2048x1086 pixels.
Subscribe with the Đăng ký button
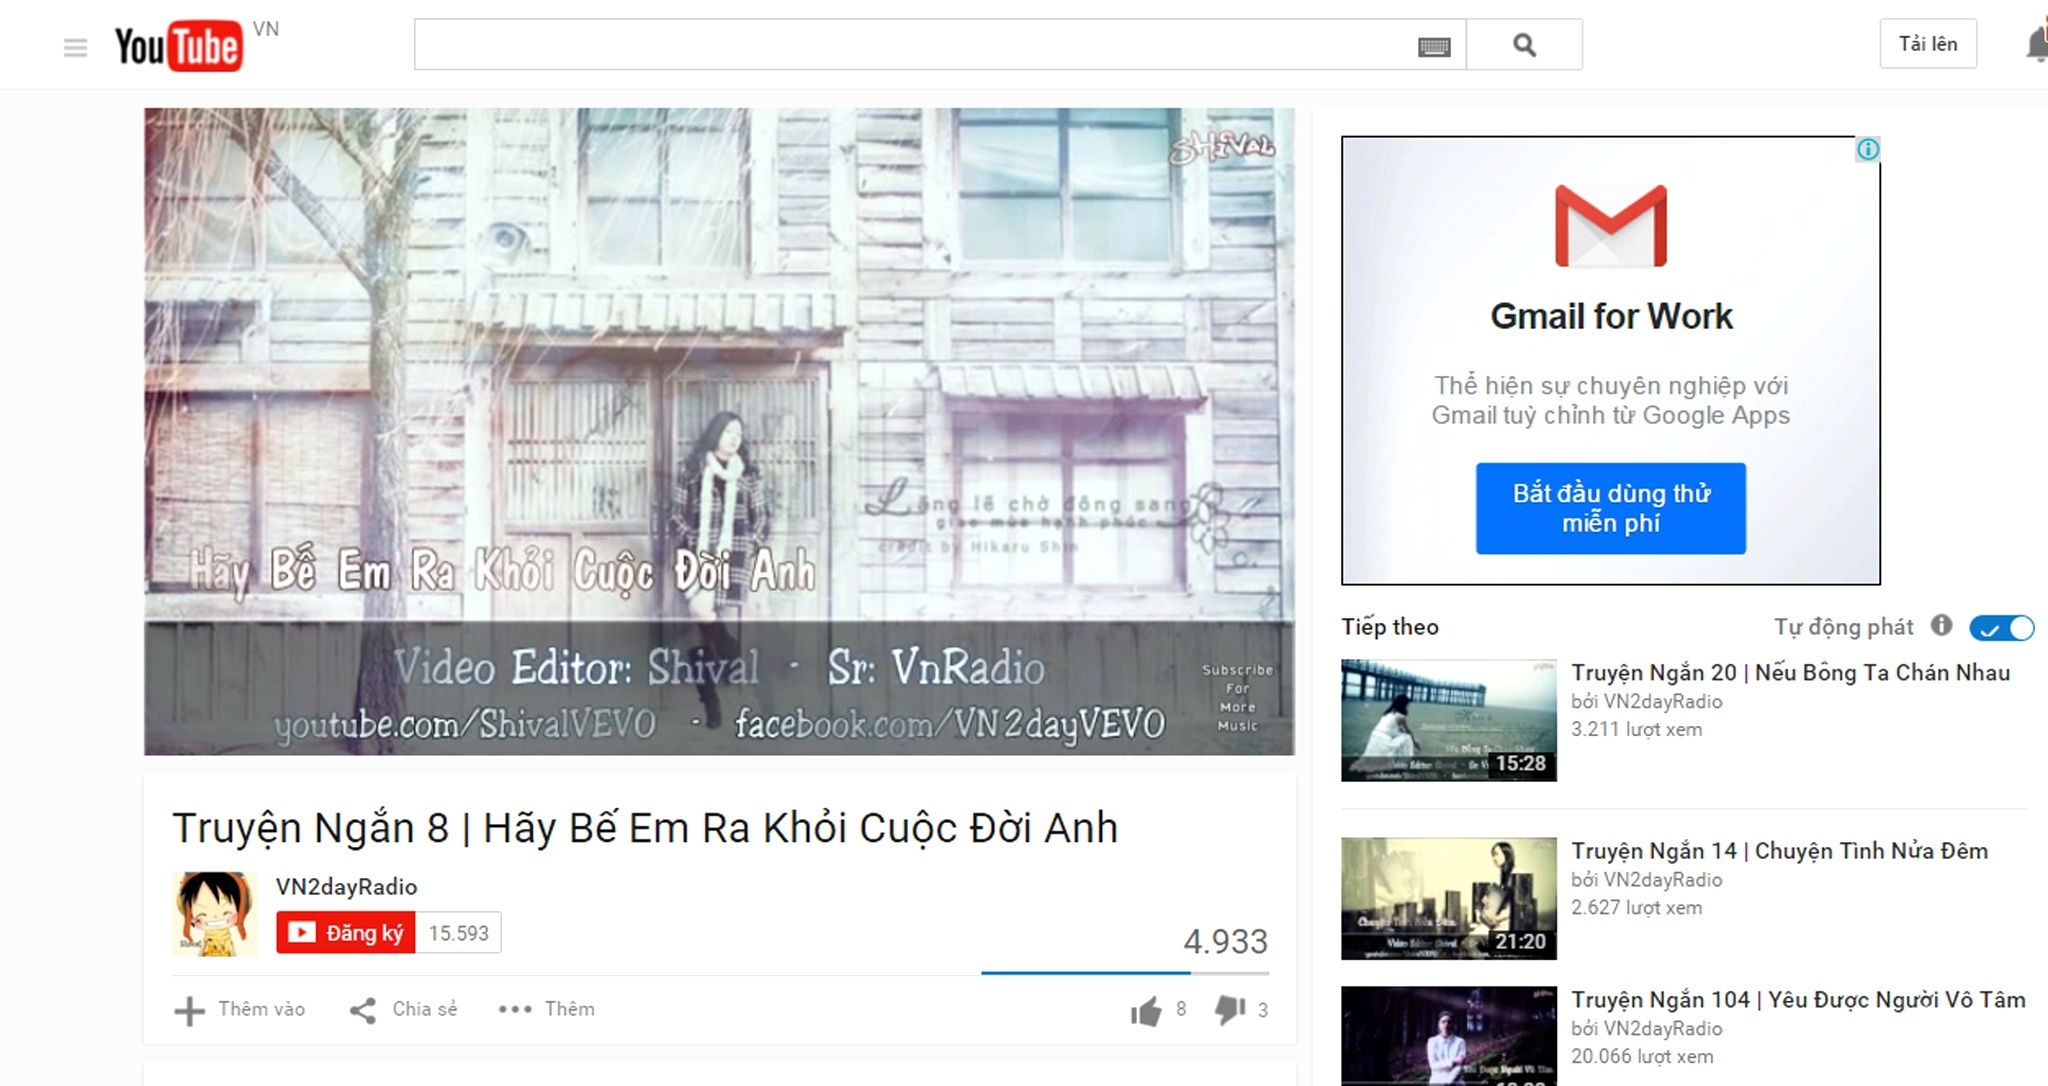pyautogui.click(x=346, y=933)
